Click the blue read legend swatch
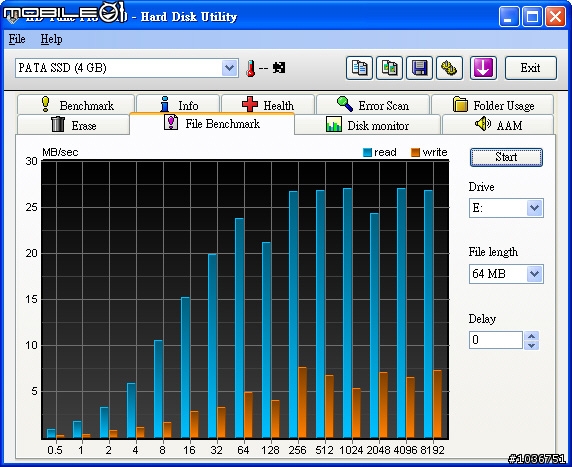This screenshot has width=572, height=467. [x=367, y=153]
